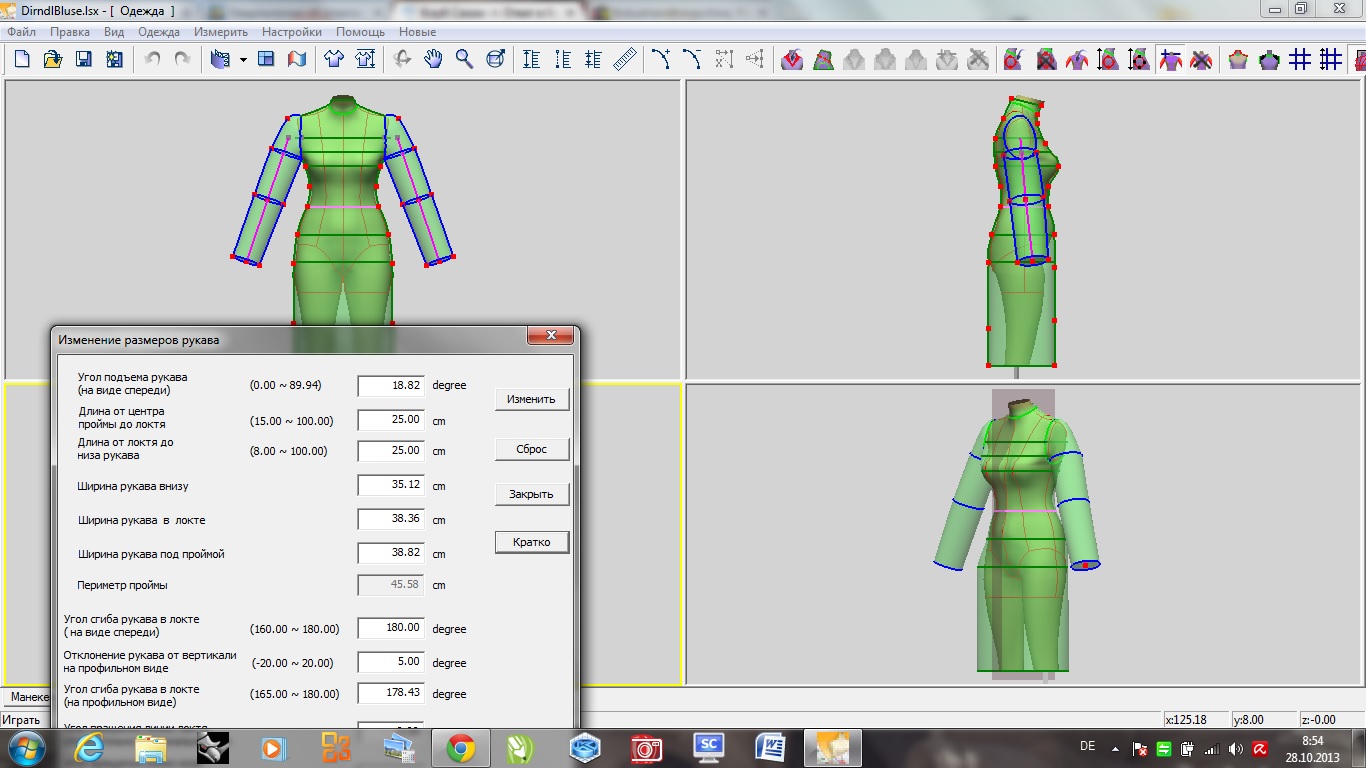Click the Закрыть button in sleeve dialog
The image size is (1366, 768).
pos(532,494)
